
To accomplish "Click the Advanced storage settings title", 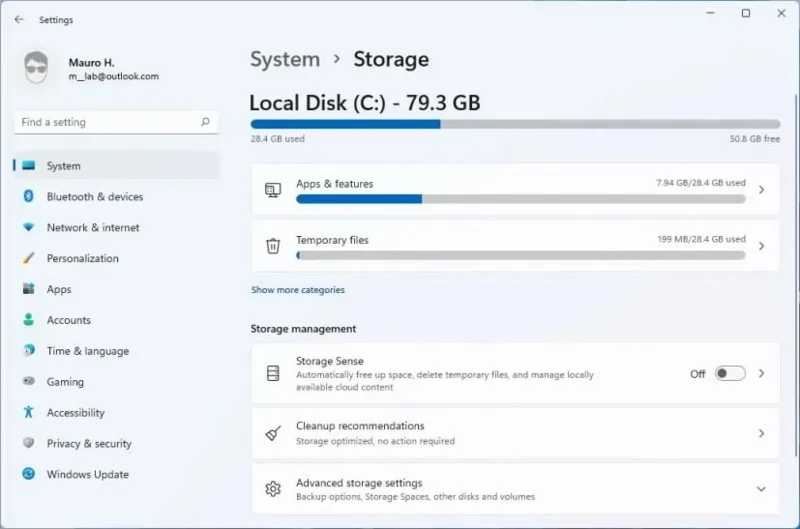I will tap(359, 483).
